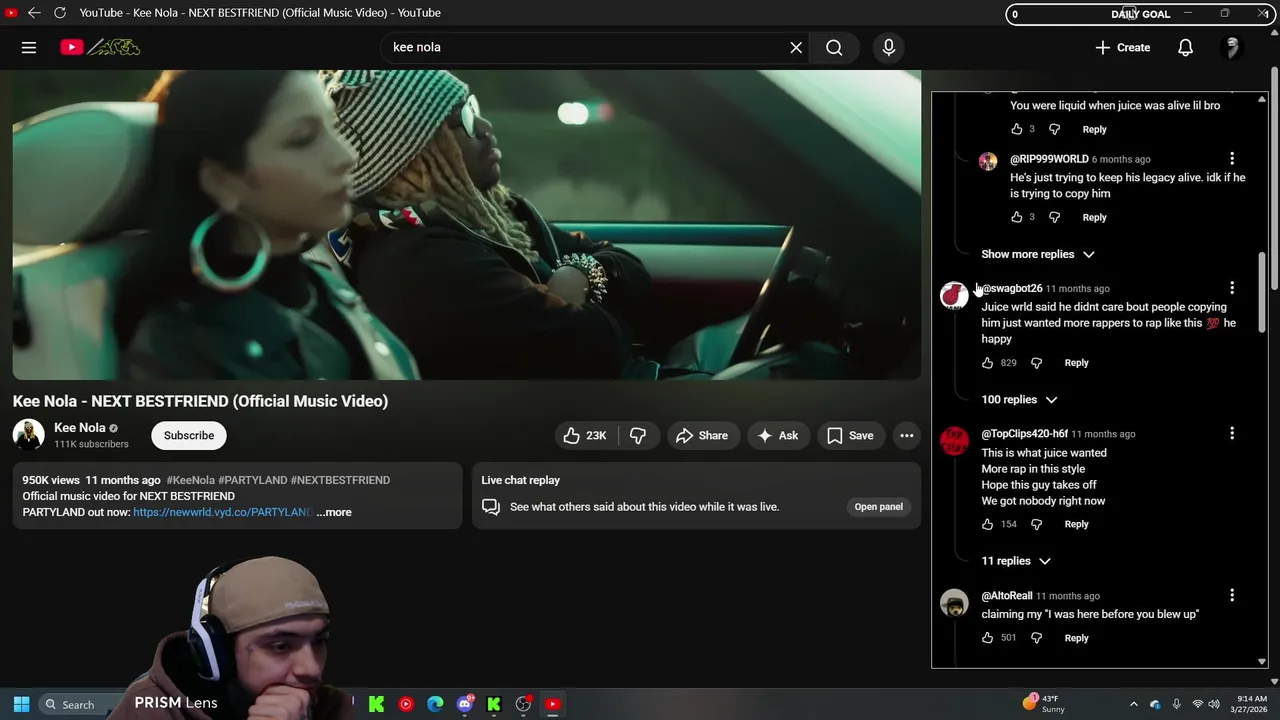Show hidden system tray icons chevron
1280x720 pixels.
[x=1133, y=704]
